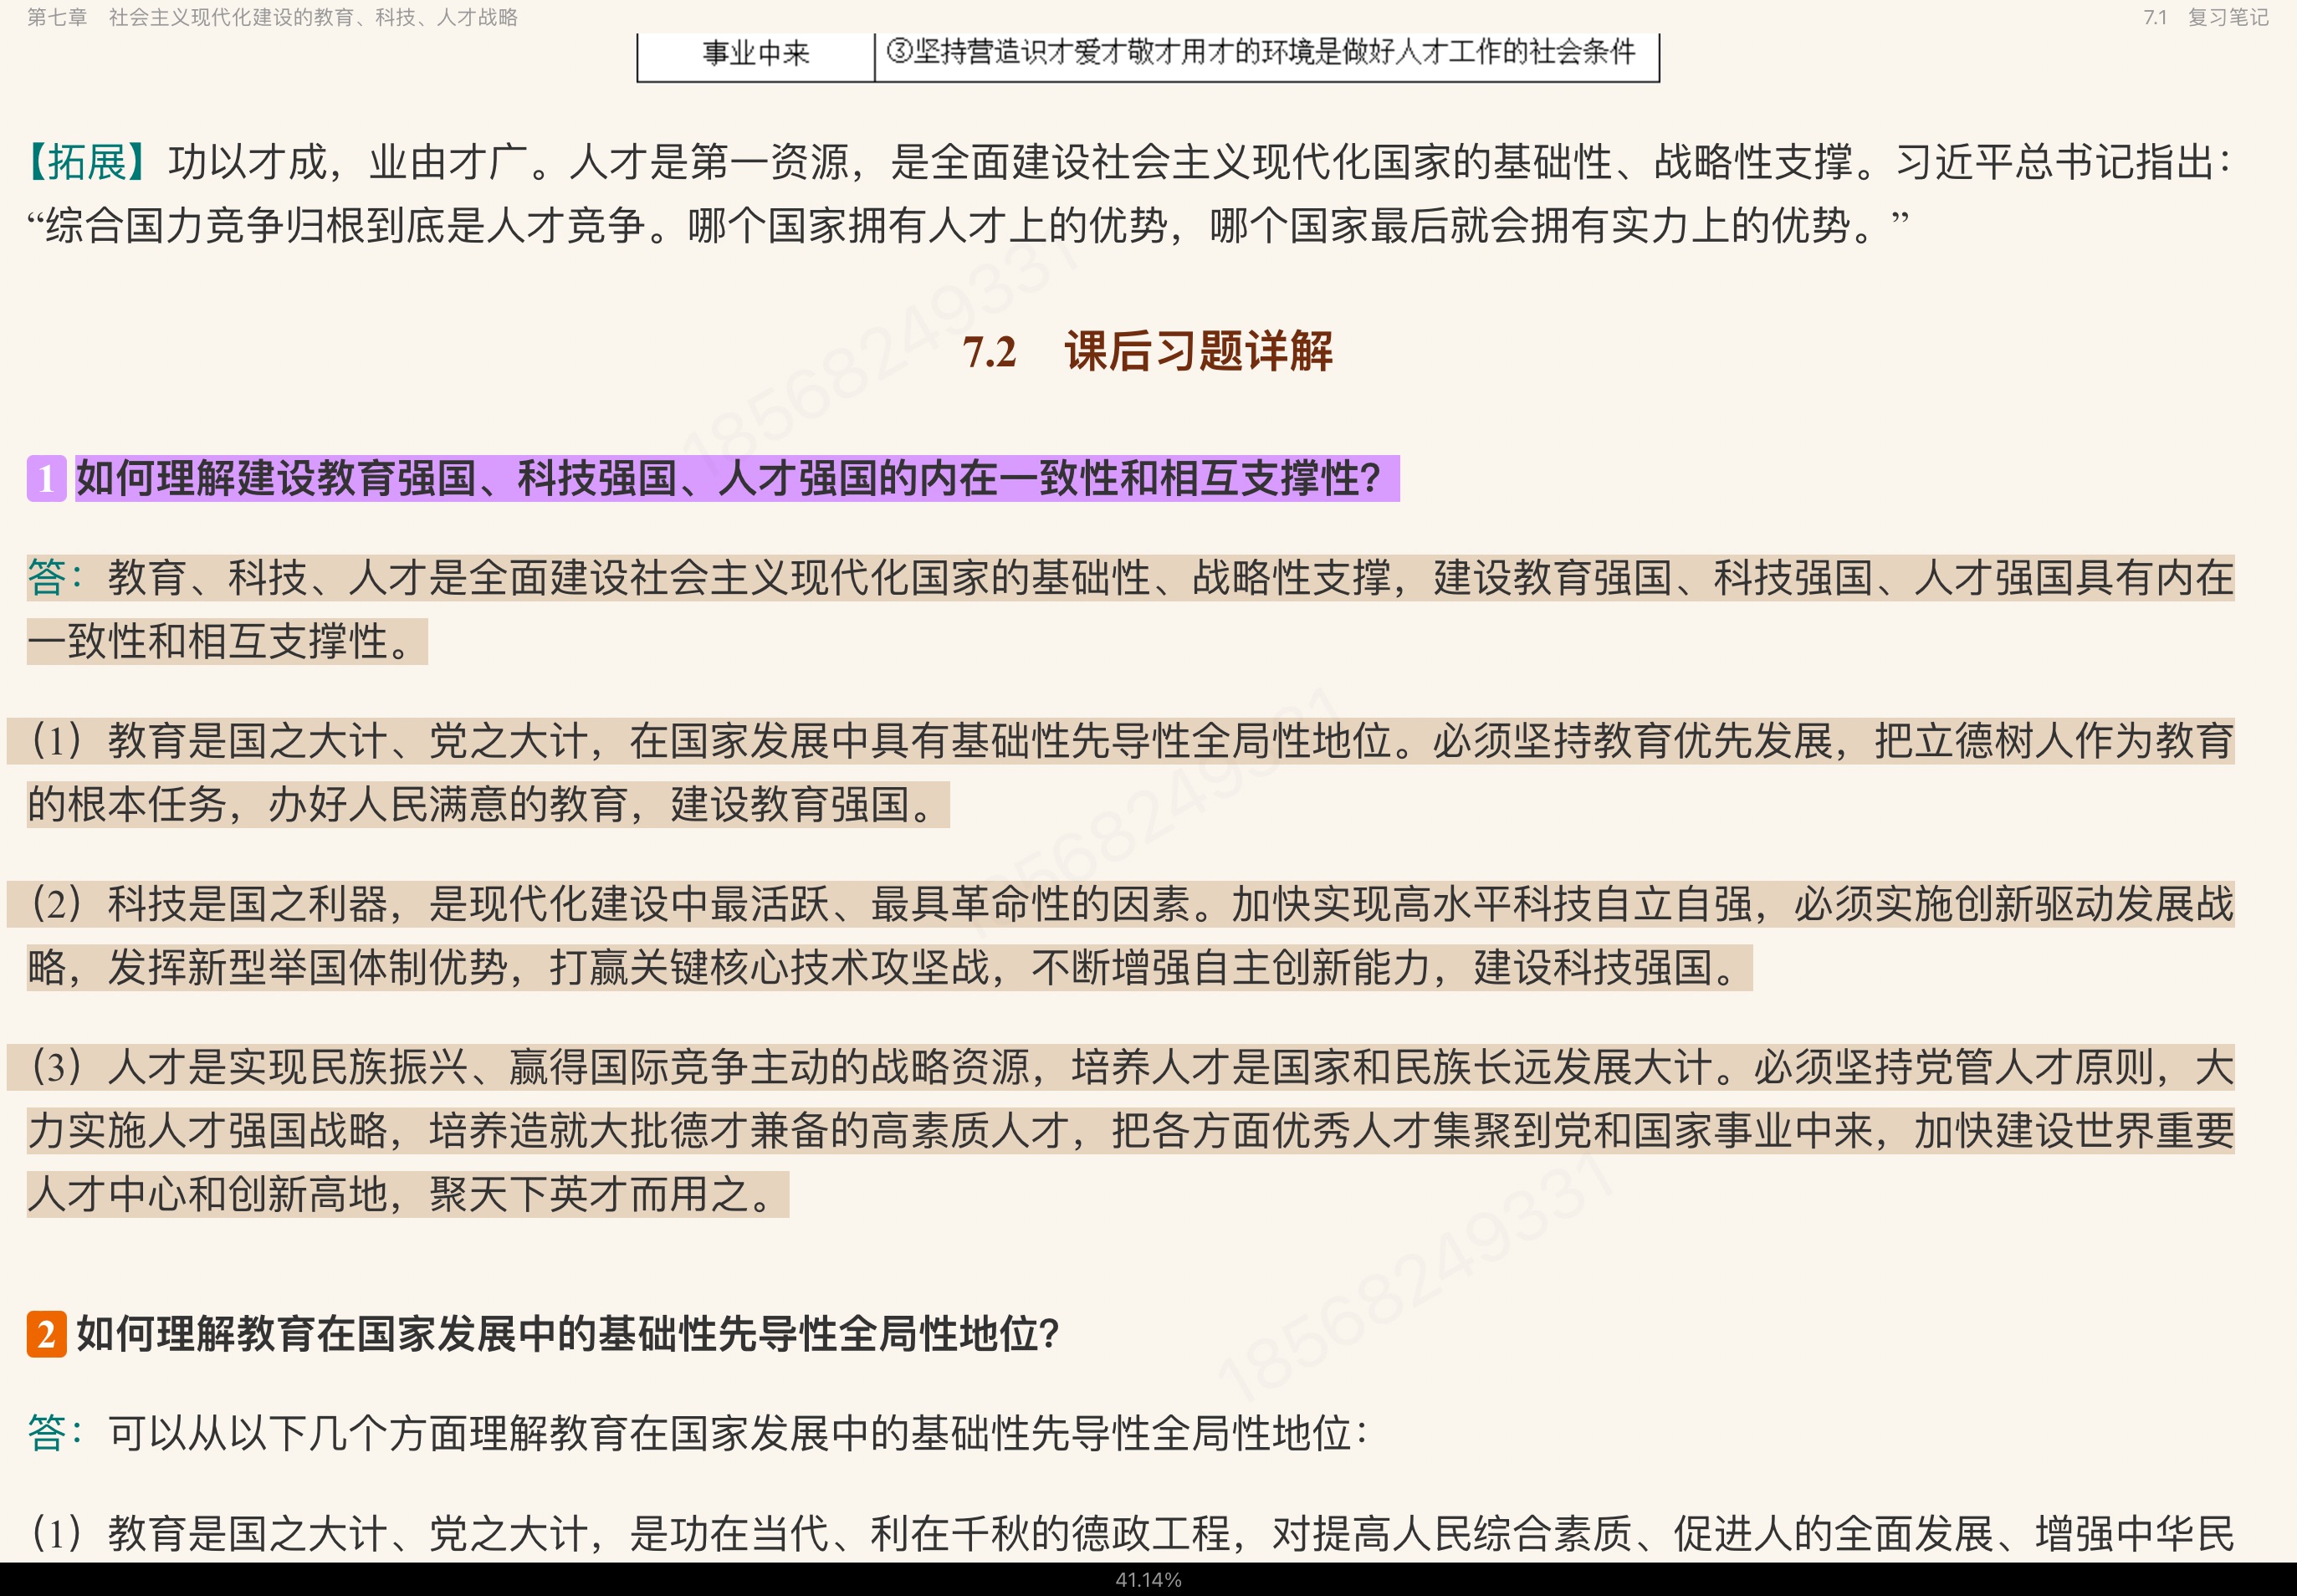Click the 7.2 课后习题详解 section heading
This screenshot has height=1596, width=2297.
coord(1148,352)
